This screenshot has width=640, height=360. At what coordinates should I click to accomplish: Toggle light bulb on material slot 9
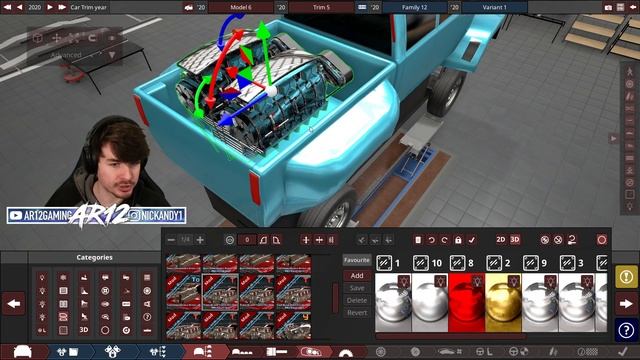tap(550, 281)
